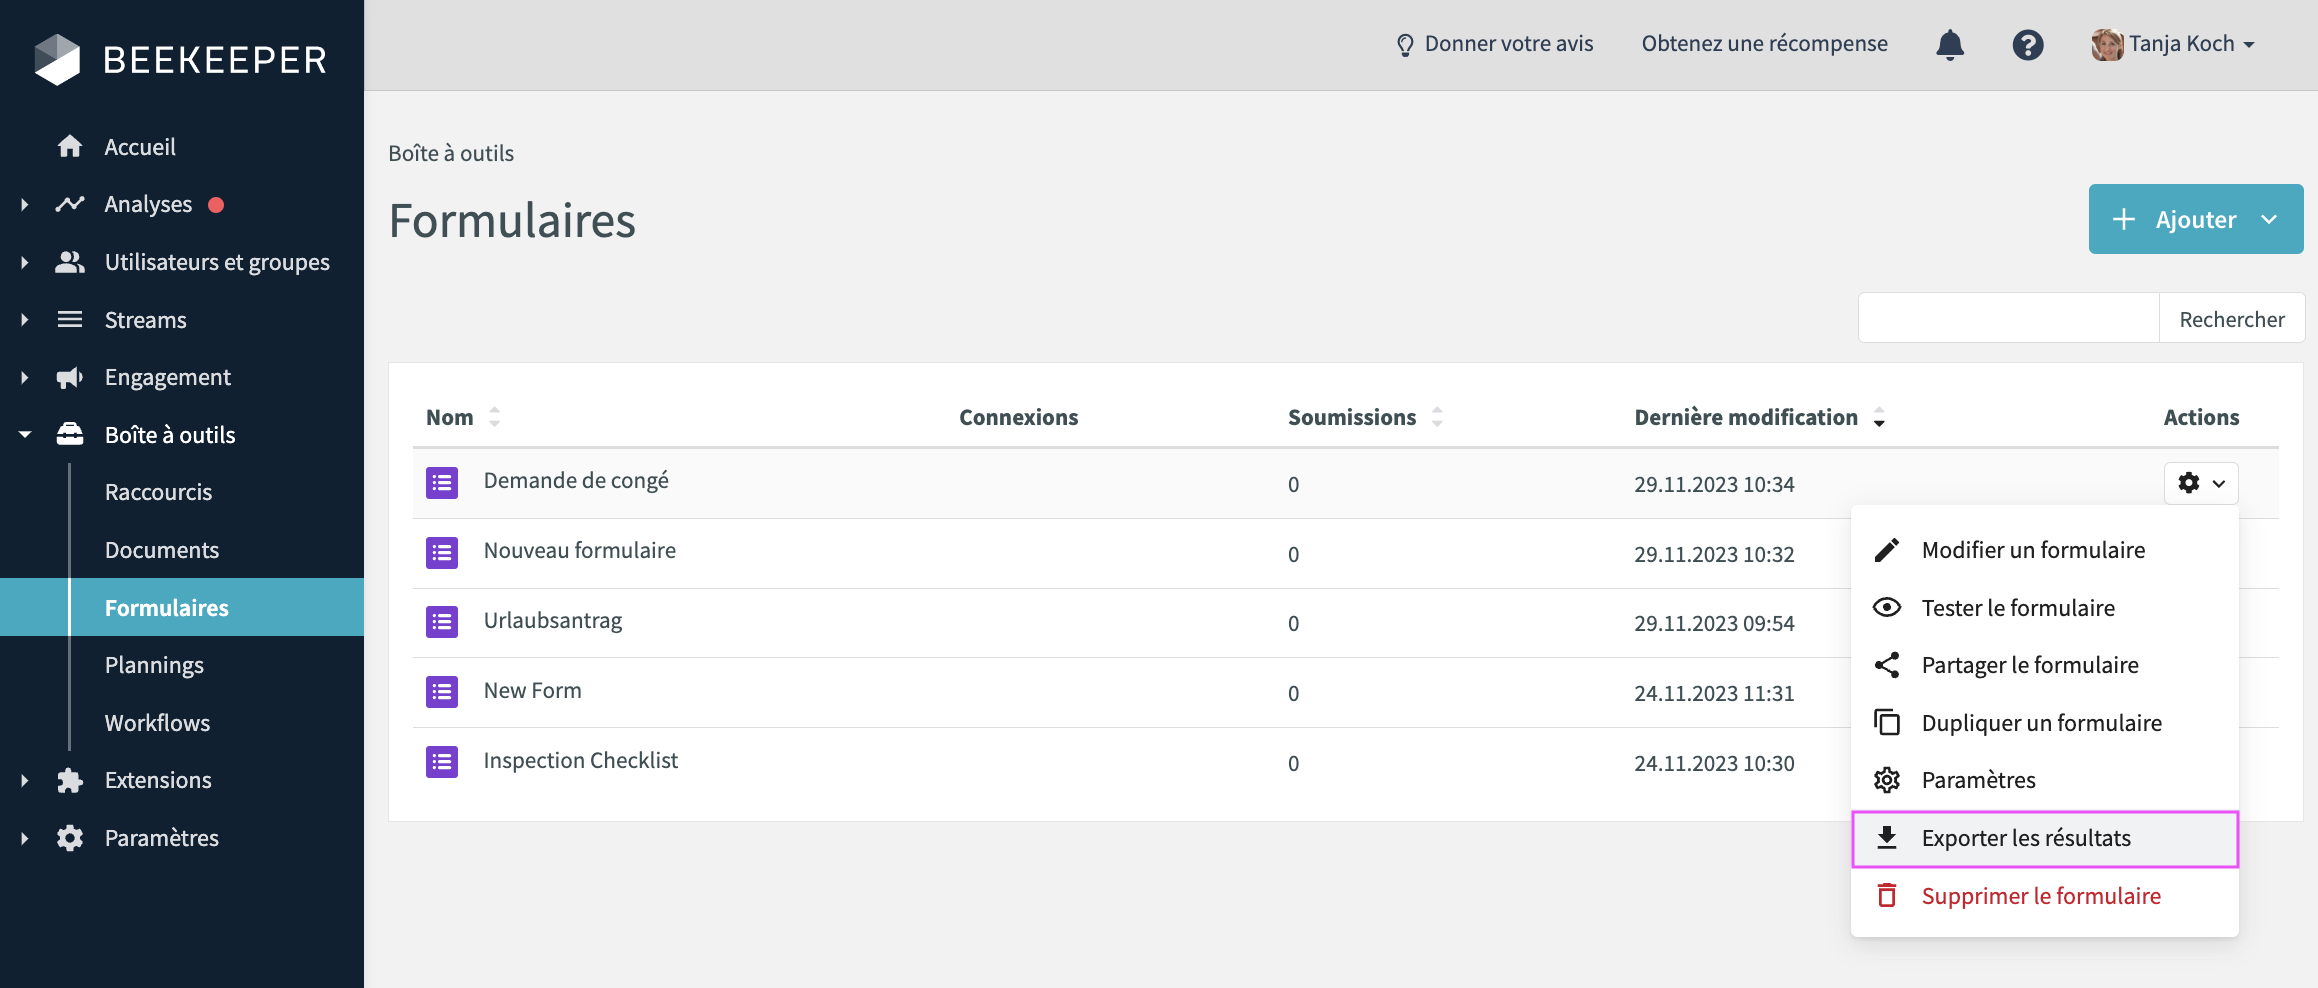
Task: Collapse the Boîte à outils section
Action: point(25,435)
